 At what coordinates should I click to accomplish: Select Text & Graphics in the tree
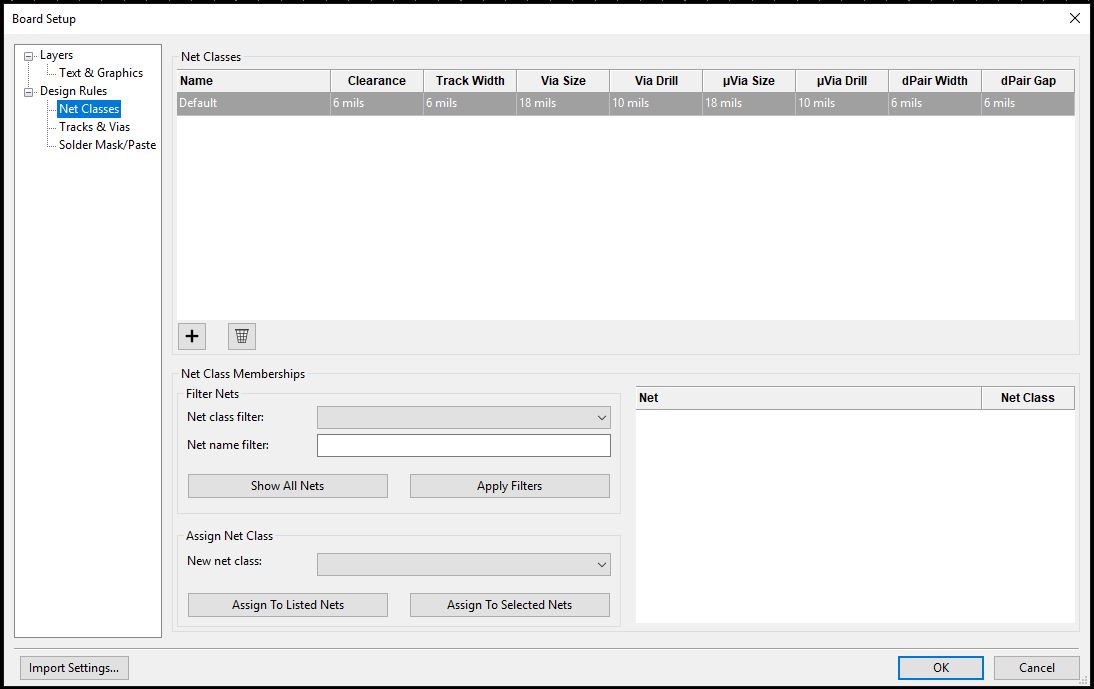(x=100, y=73)
